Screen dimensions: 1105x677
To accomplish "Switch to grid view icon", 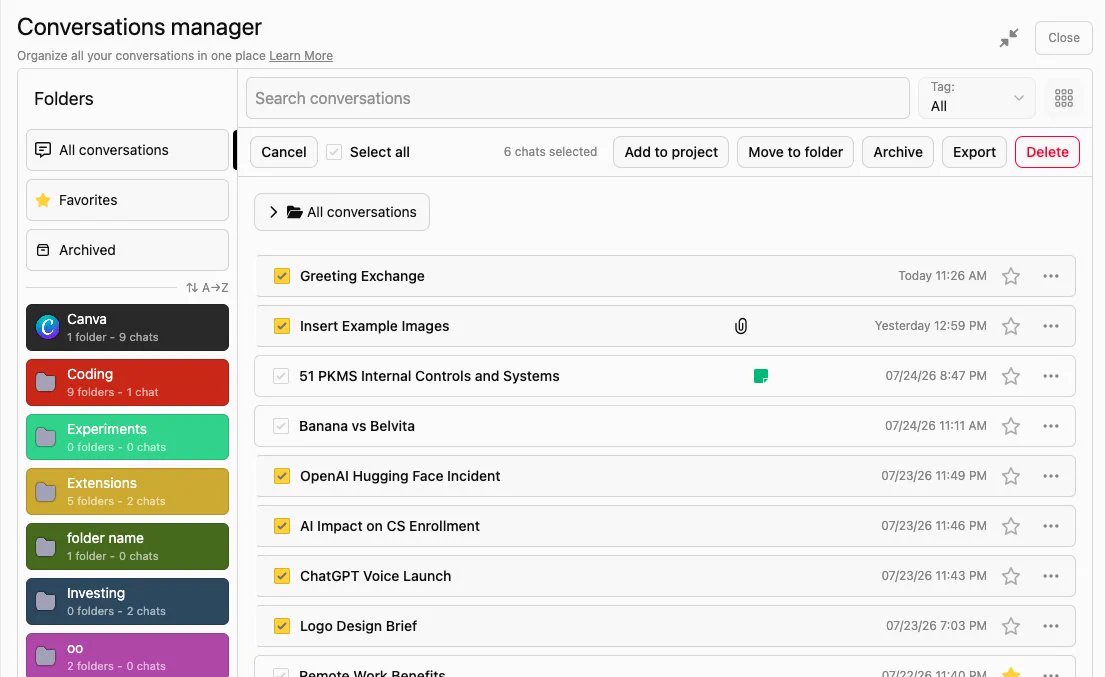I will point(1063,98).
